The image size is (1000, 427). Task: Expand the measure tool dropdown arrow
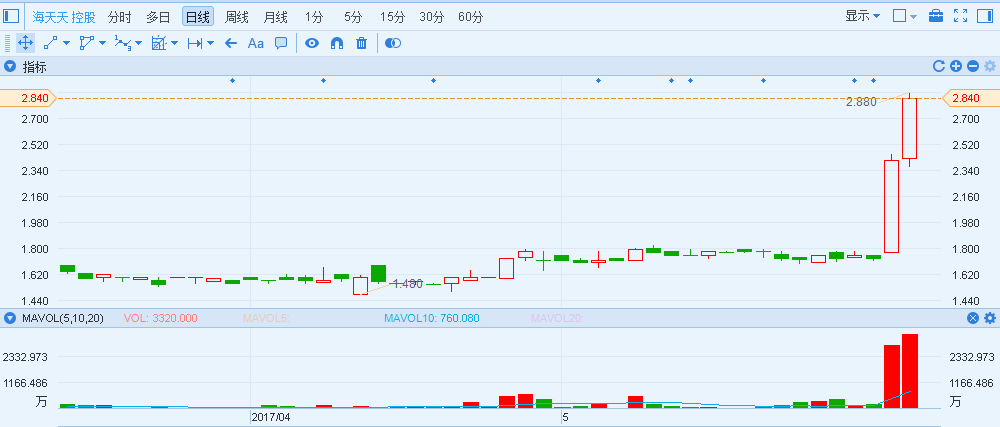[175, 44]
